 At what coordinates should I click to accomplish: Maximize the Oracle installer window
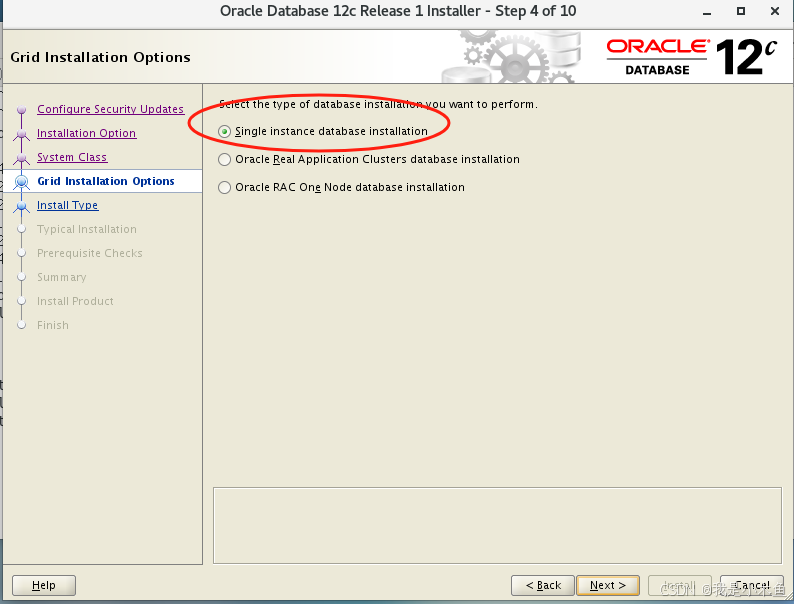[x=740, y=11]
